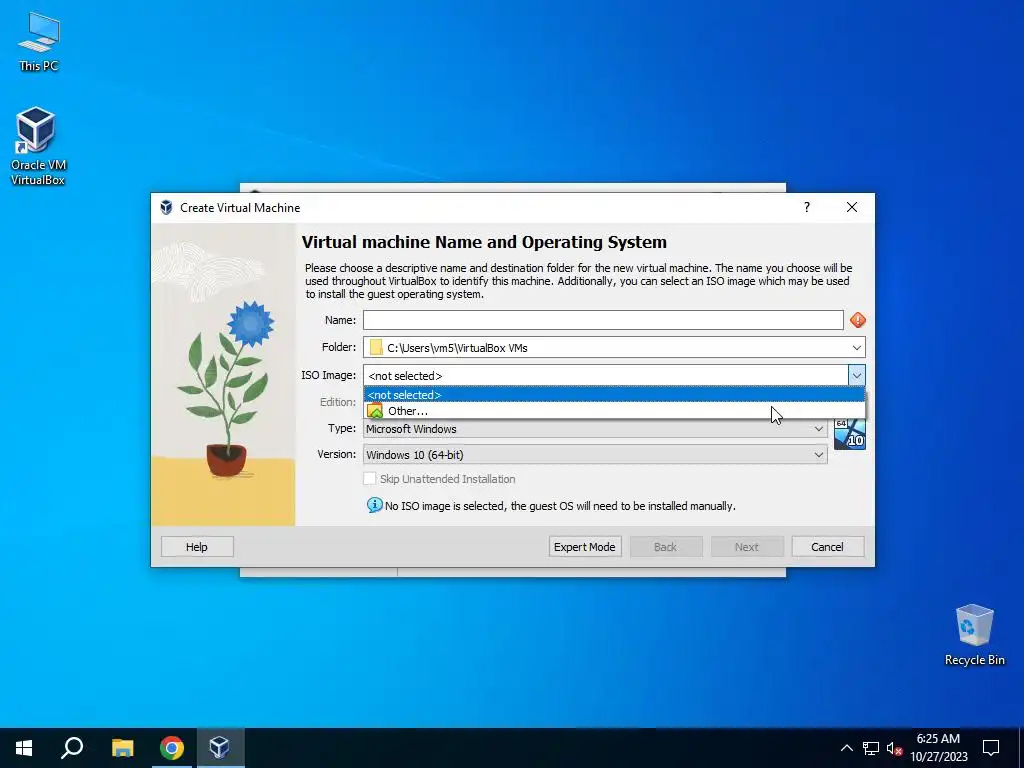Viewport: 1024px width, 768px height.
Task: Cancel the Create Virtual Machine wizard
Action: (827, 547)
